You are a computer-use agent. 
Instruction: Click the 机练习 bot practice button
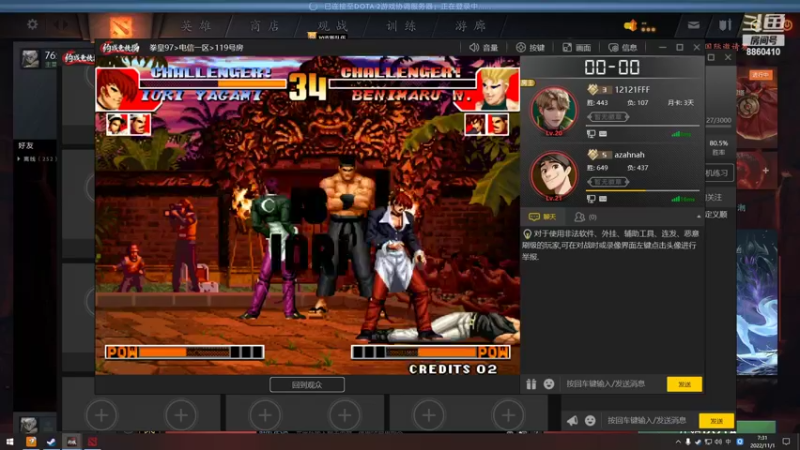(x=718, y=173)
